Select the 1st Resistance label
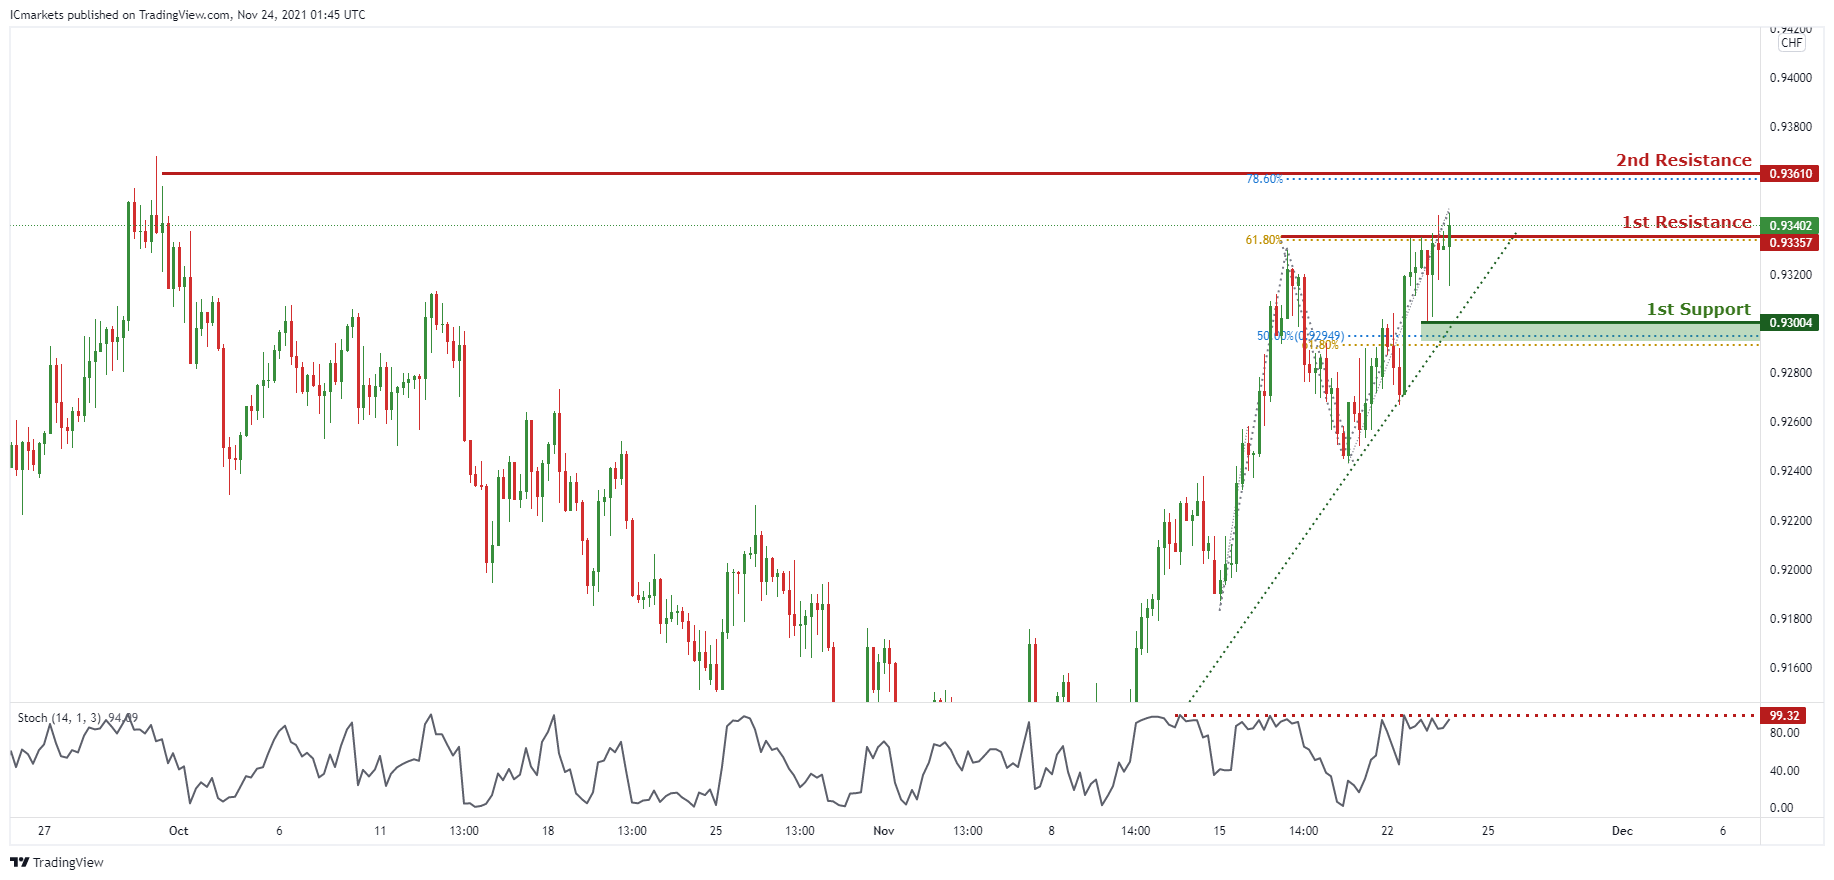 1687,222
